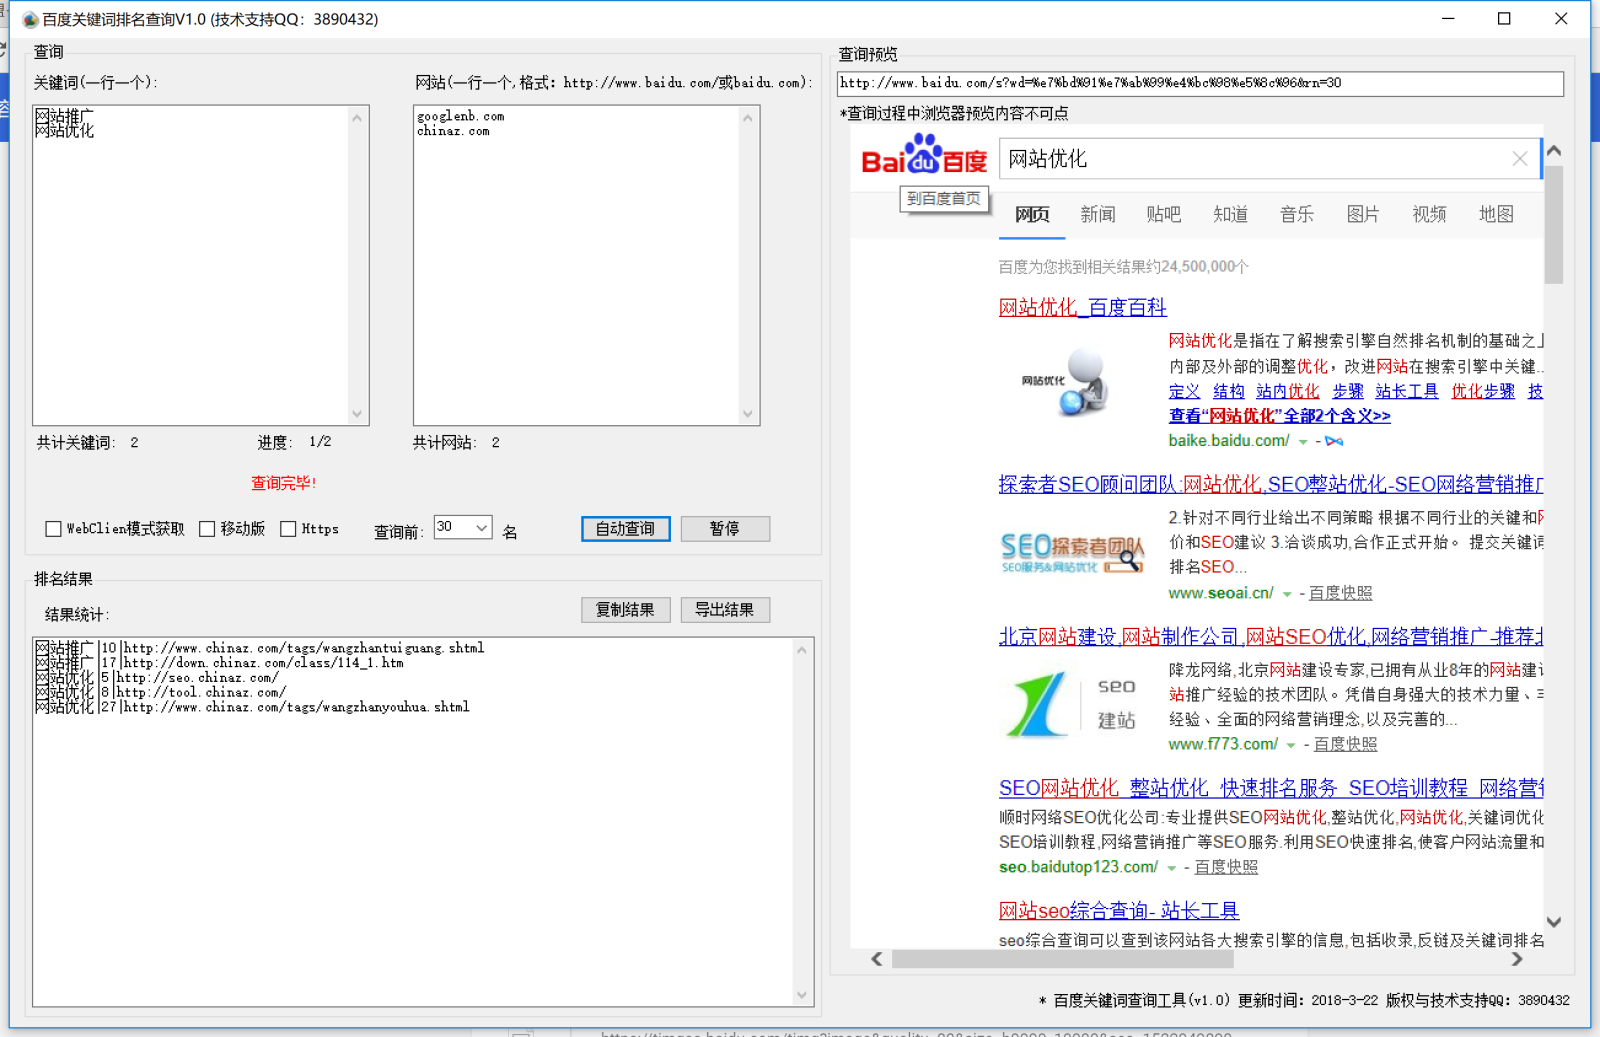The image size is (1600, 1037).
Task: Click the 优化步骤 sublink
Action: (1483, 392)
